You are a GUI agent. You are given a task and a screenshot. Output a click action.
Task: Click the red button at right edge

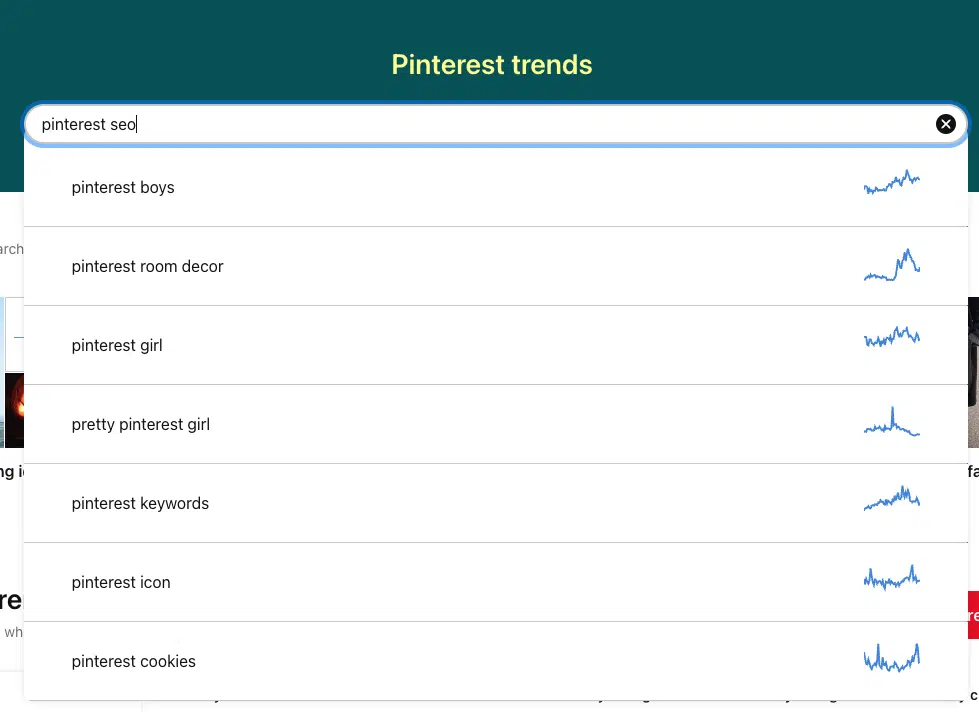coord(973,615)
